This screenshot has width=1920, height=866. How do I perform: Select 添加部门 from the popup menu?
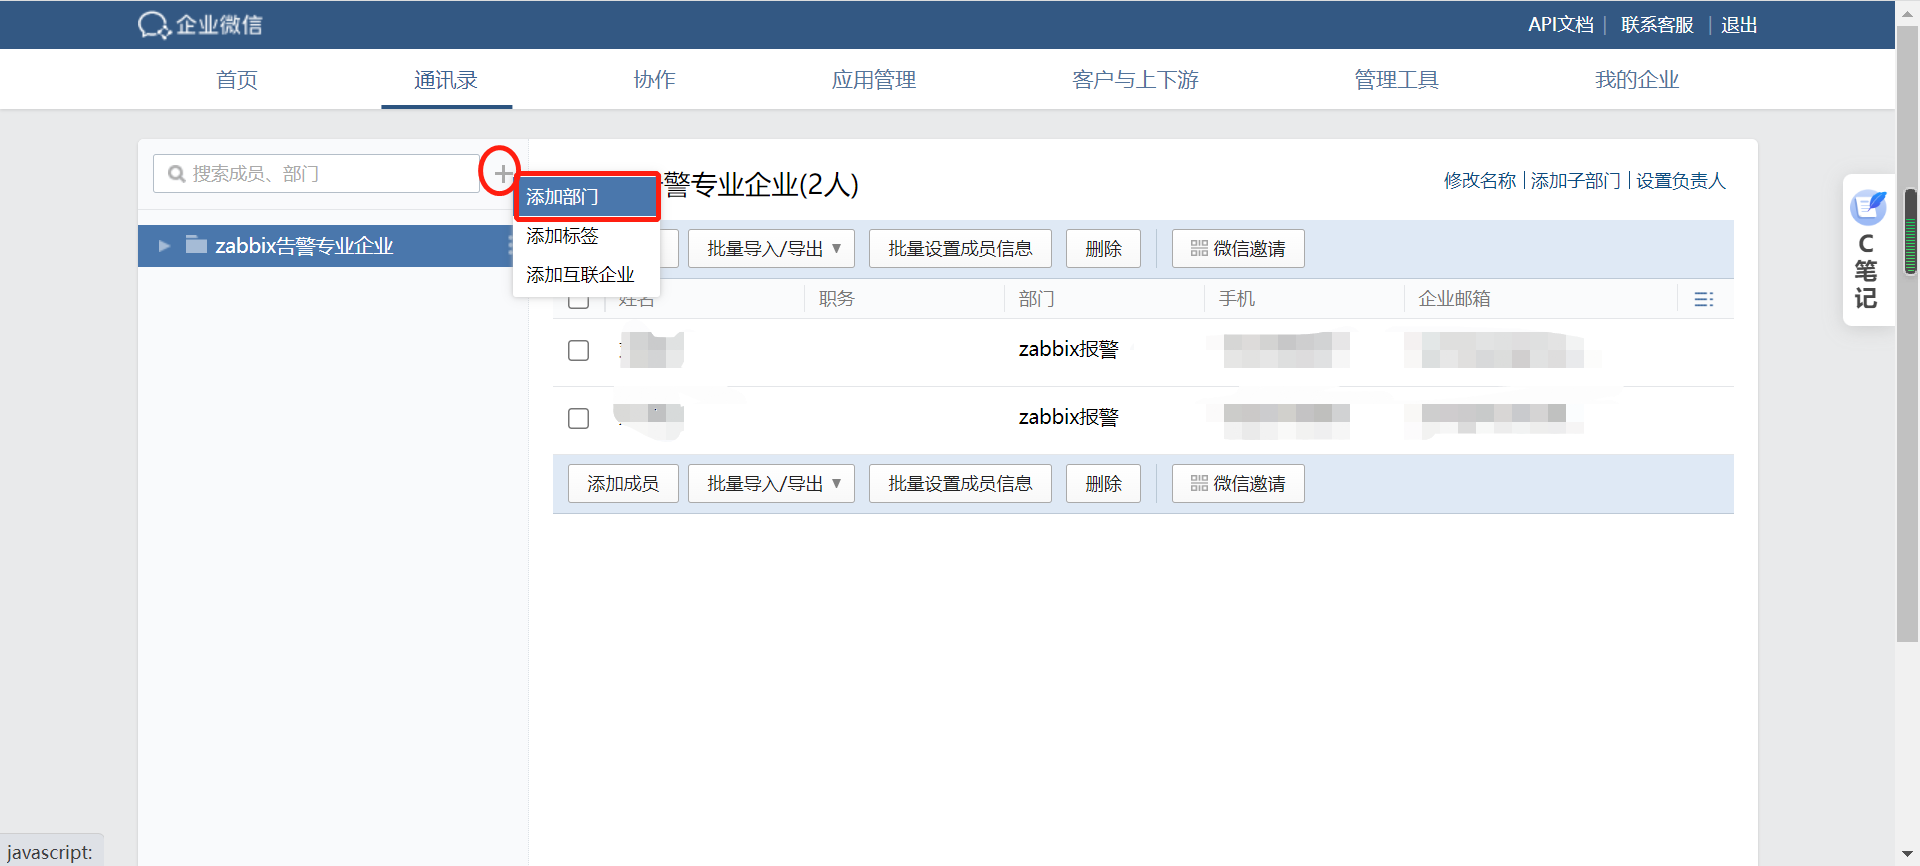[x=586, y=197]
